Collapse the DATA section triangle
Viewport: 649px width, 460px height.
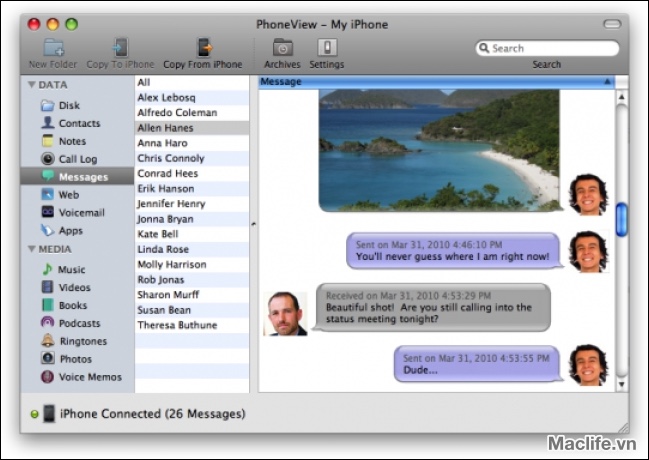coord(31,84)
